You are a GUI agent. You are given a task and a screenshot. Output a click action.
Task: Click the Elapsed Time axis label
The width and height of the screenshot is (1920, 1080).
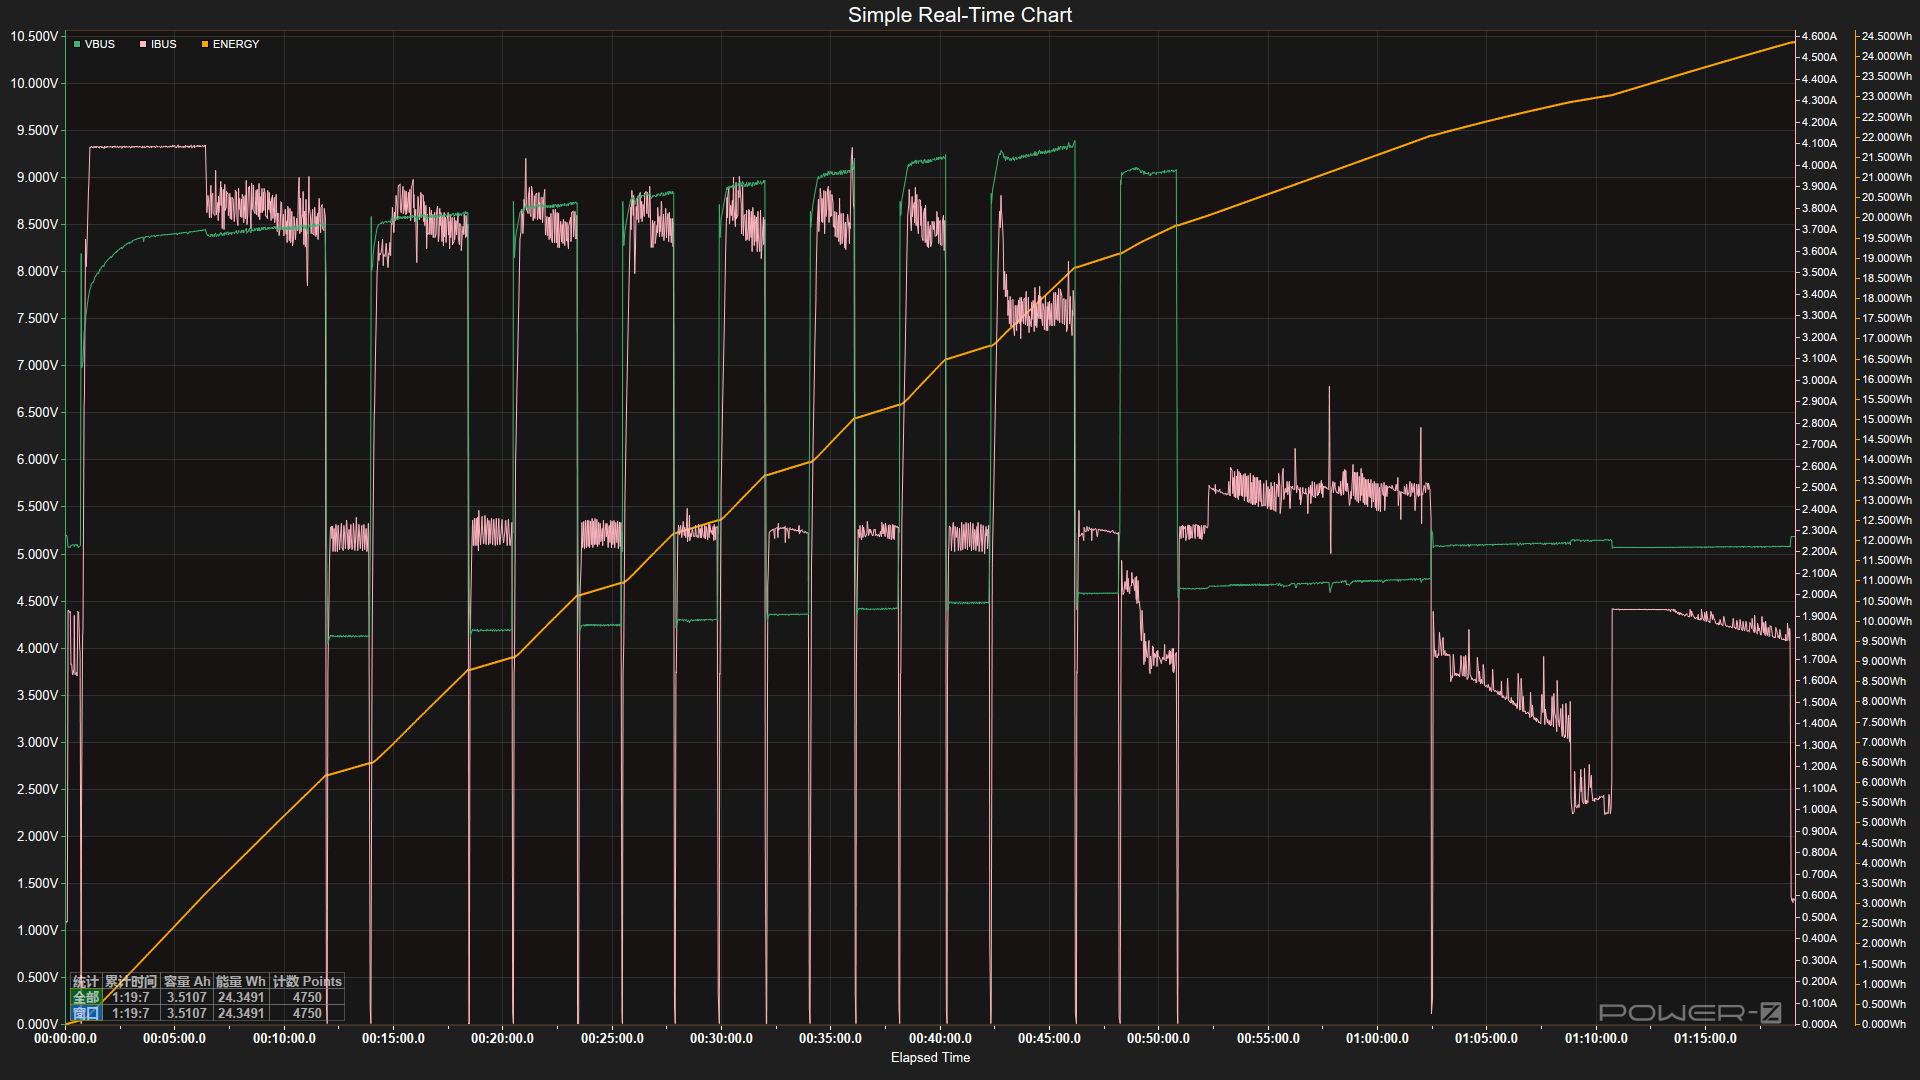pos(930,1057)
